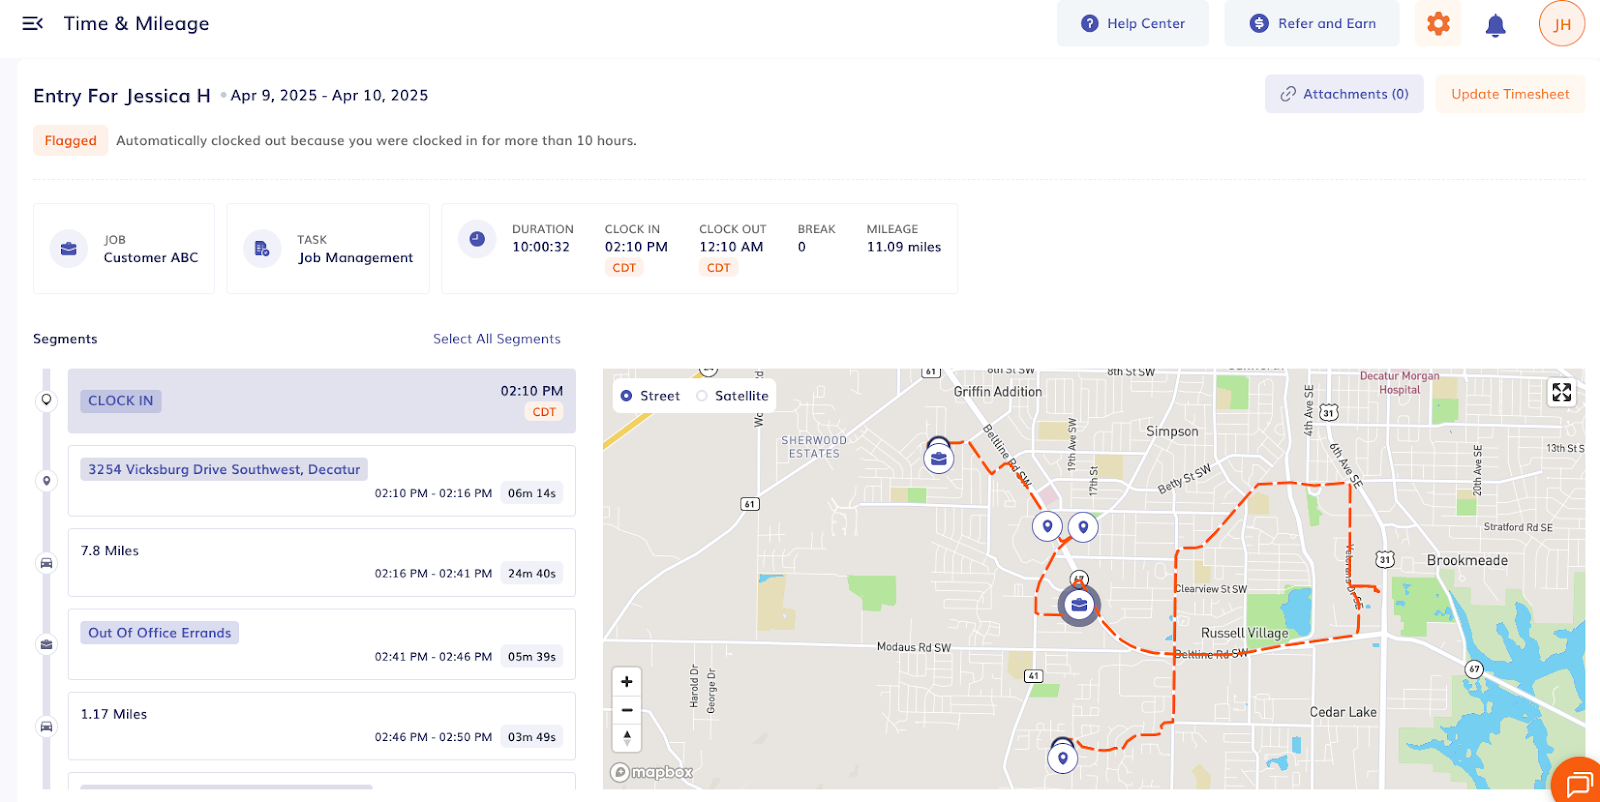Click the 03m 49s duration badge
Screen dimensions: 1600x802
[532, 737]
